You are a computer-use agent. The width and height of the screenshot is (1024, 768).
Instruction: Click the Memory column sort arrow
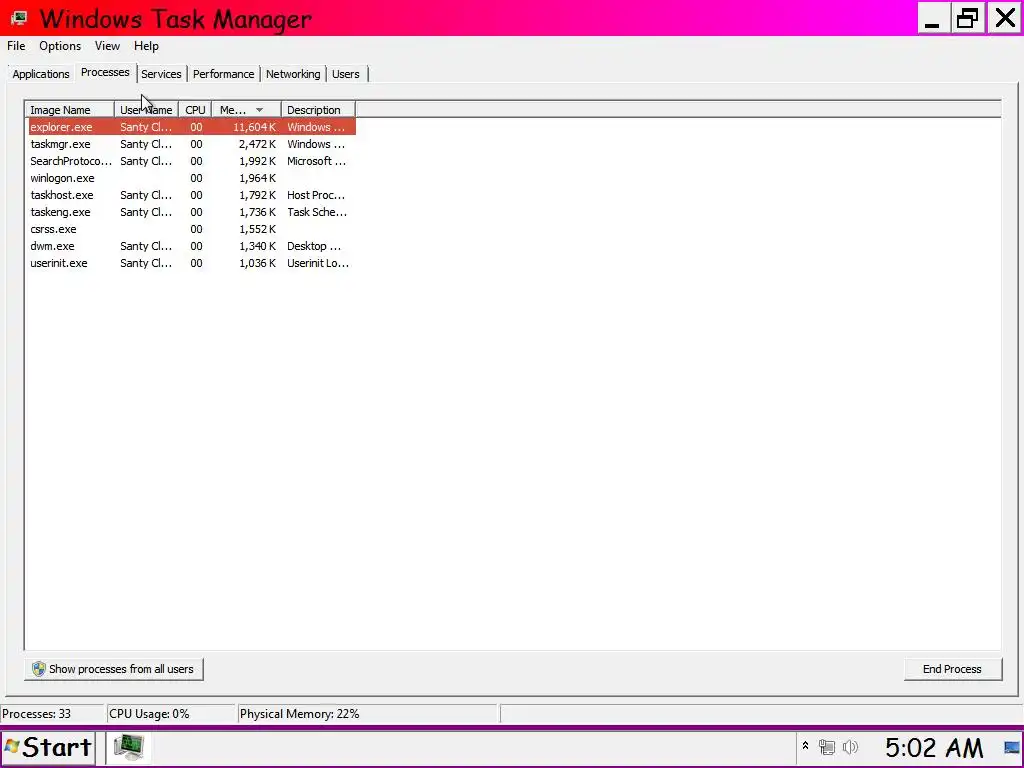259,110
